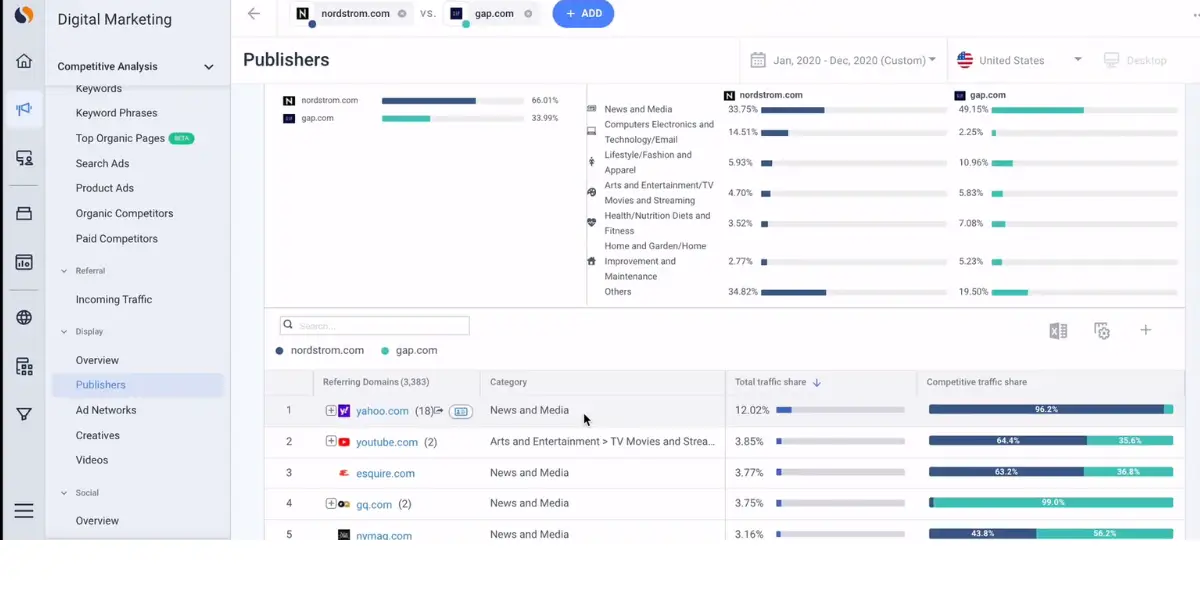Open the Similarweb logo home
Image resolution: width=1200 pixels, height=600 pixels.
pyautogui.click(x=24, y=15)
